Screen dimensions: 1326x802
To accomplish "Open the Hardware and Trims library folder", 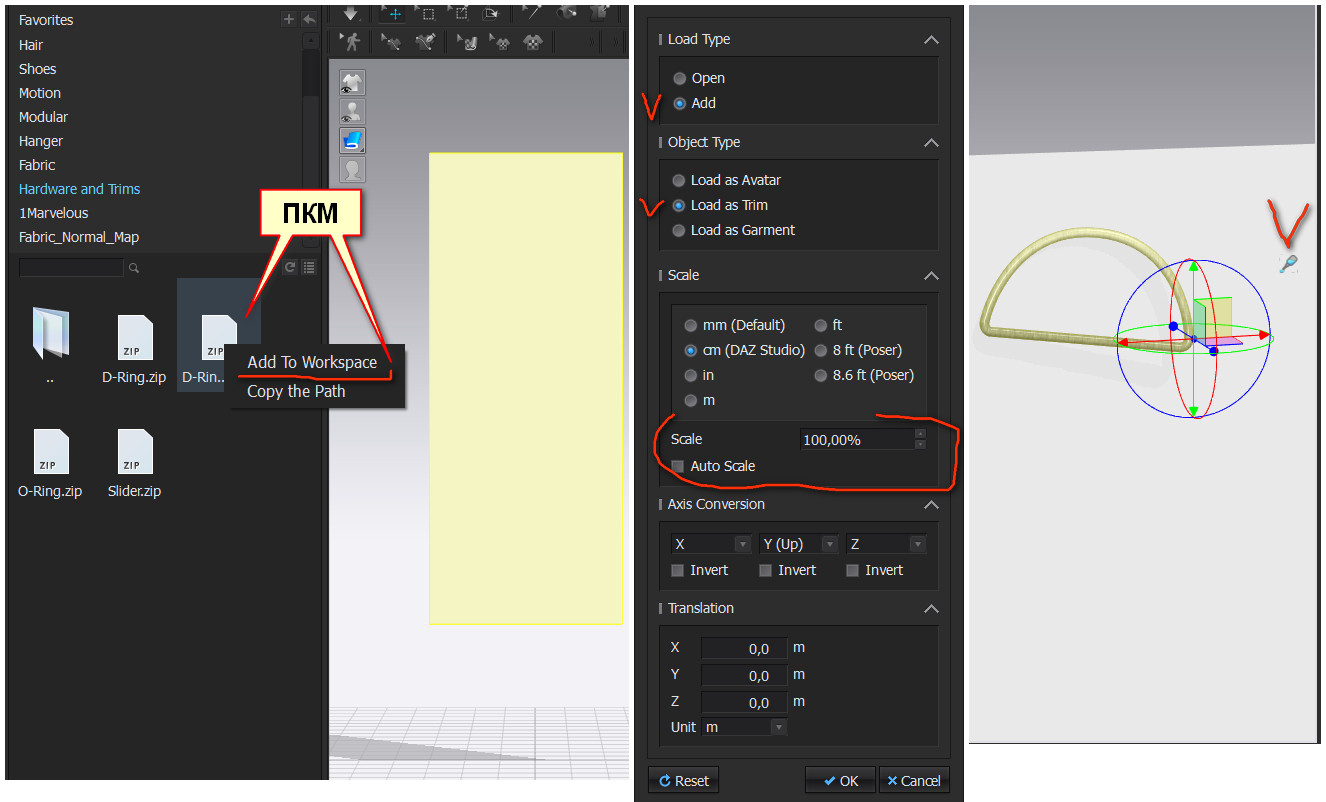I will click(80, 189).
